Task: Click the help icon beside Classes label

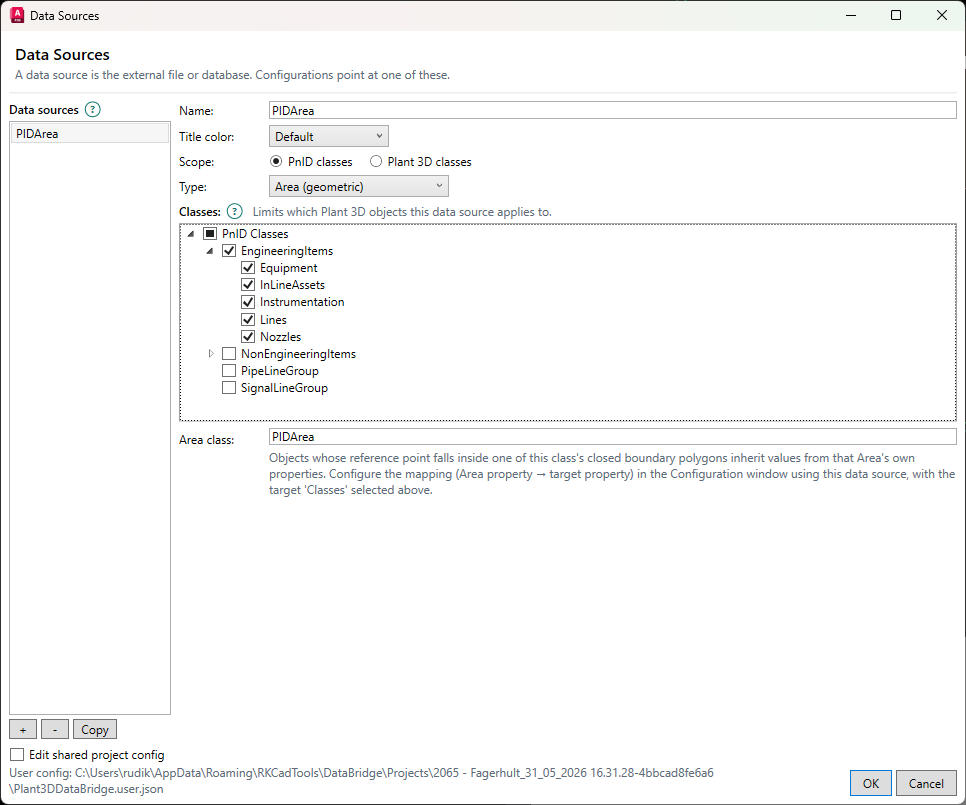Action: 235,211
